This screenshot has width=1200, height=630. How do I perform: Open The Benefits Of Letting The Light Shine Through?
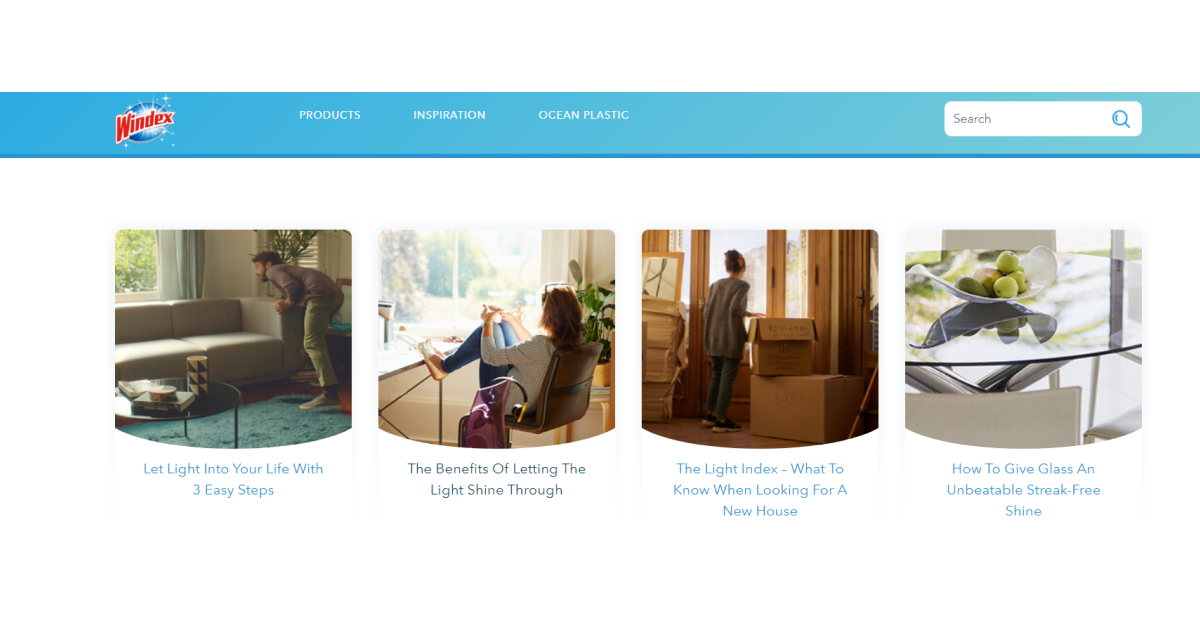[x=497, y=479]
